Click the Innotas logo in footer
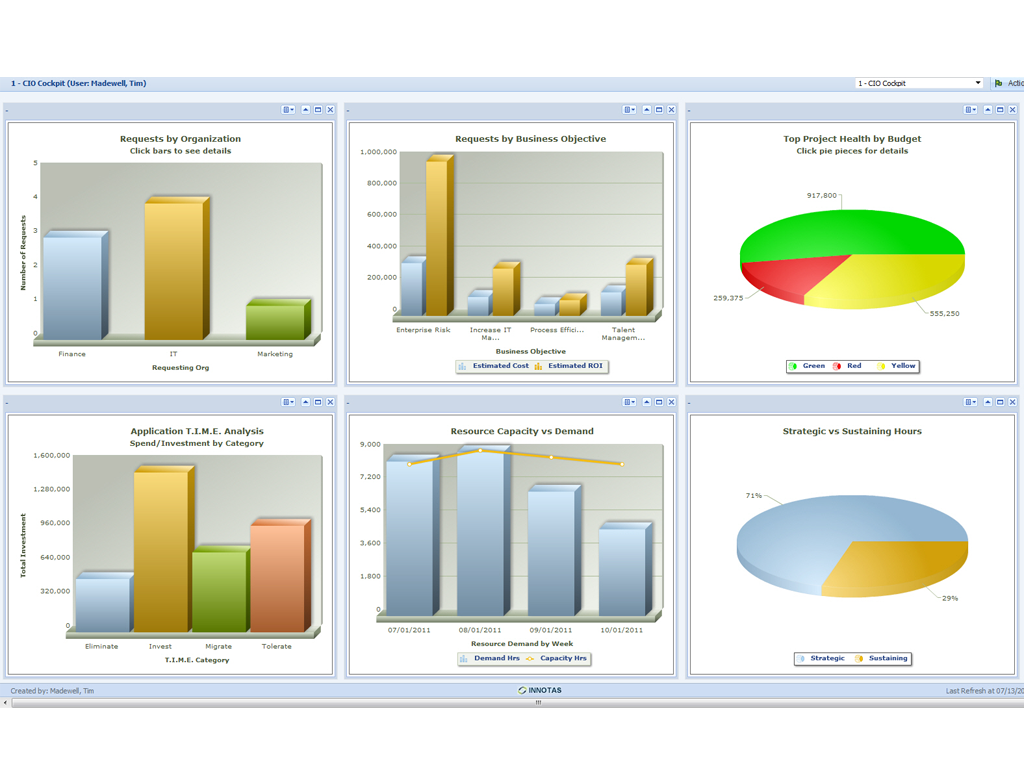This screenshot has width=1024, height=768. tap(540, 690)
